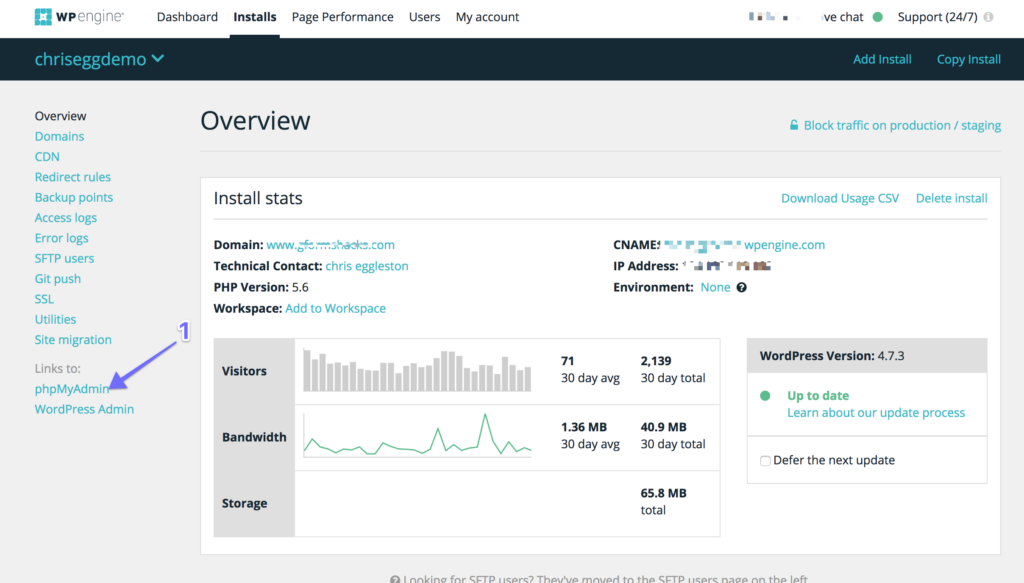This screenshot has width=1024, height=583.
Task: Click the Storage row label
Action: [x=244, y=503]
